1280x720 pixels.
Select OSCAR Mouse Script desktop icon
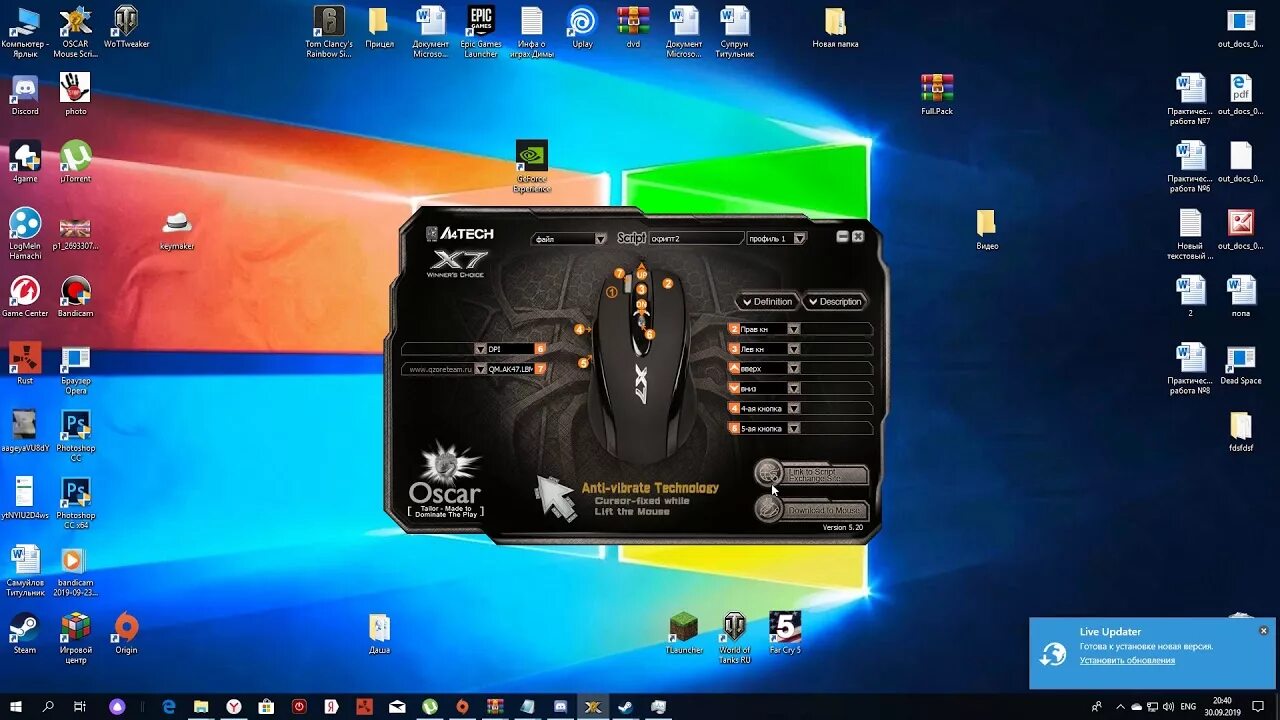coord(76,32)
